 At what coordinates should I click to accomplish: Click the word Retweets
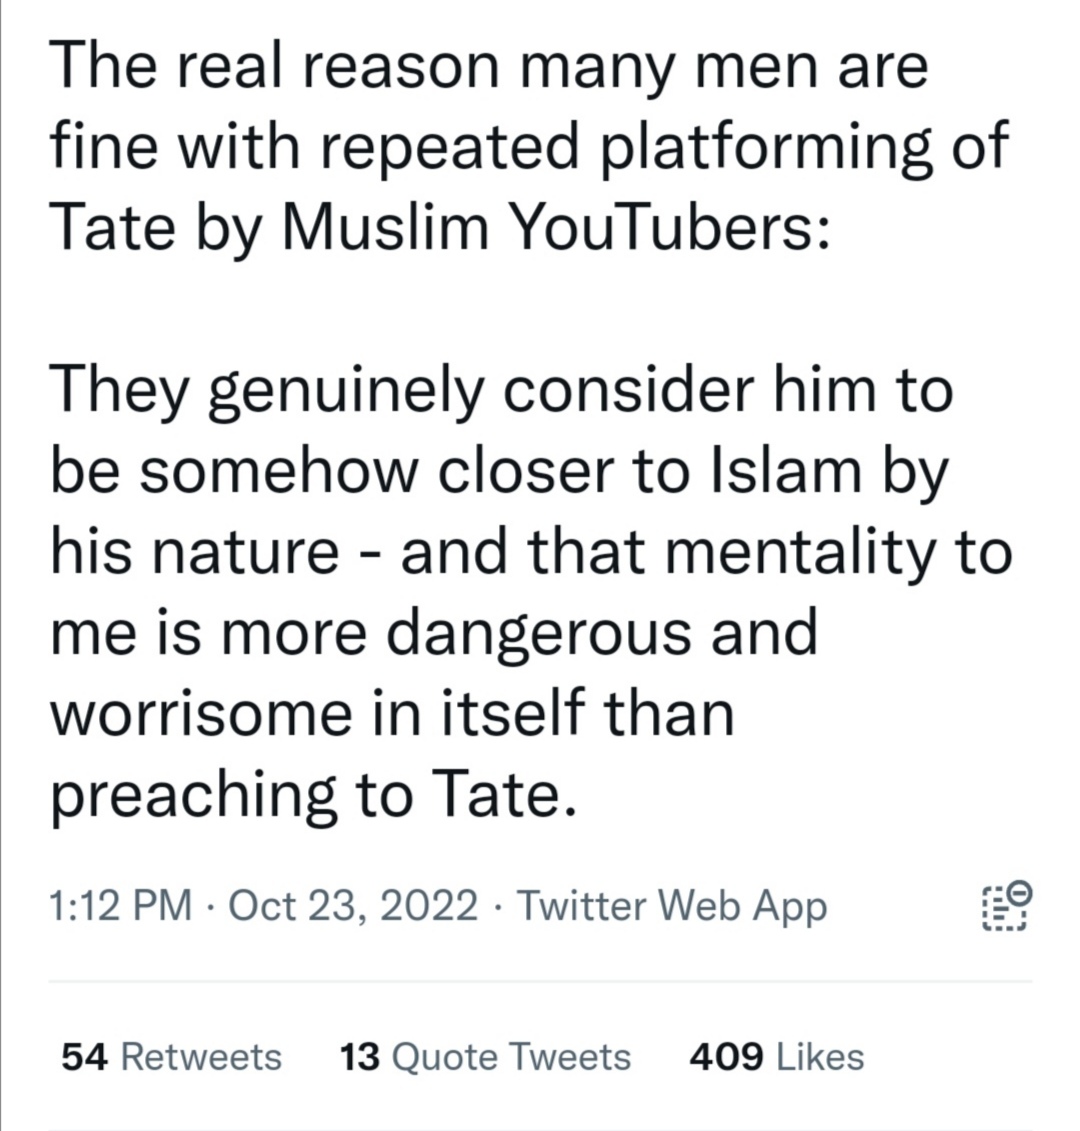pyautogui.click(x=201, y=1057)
